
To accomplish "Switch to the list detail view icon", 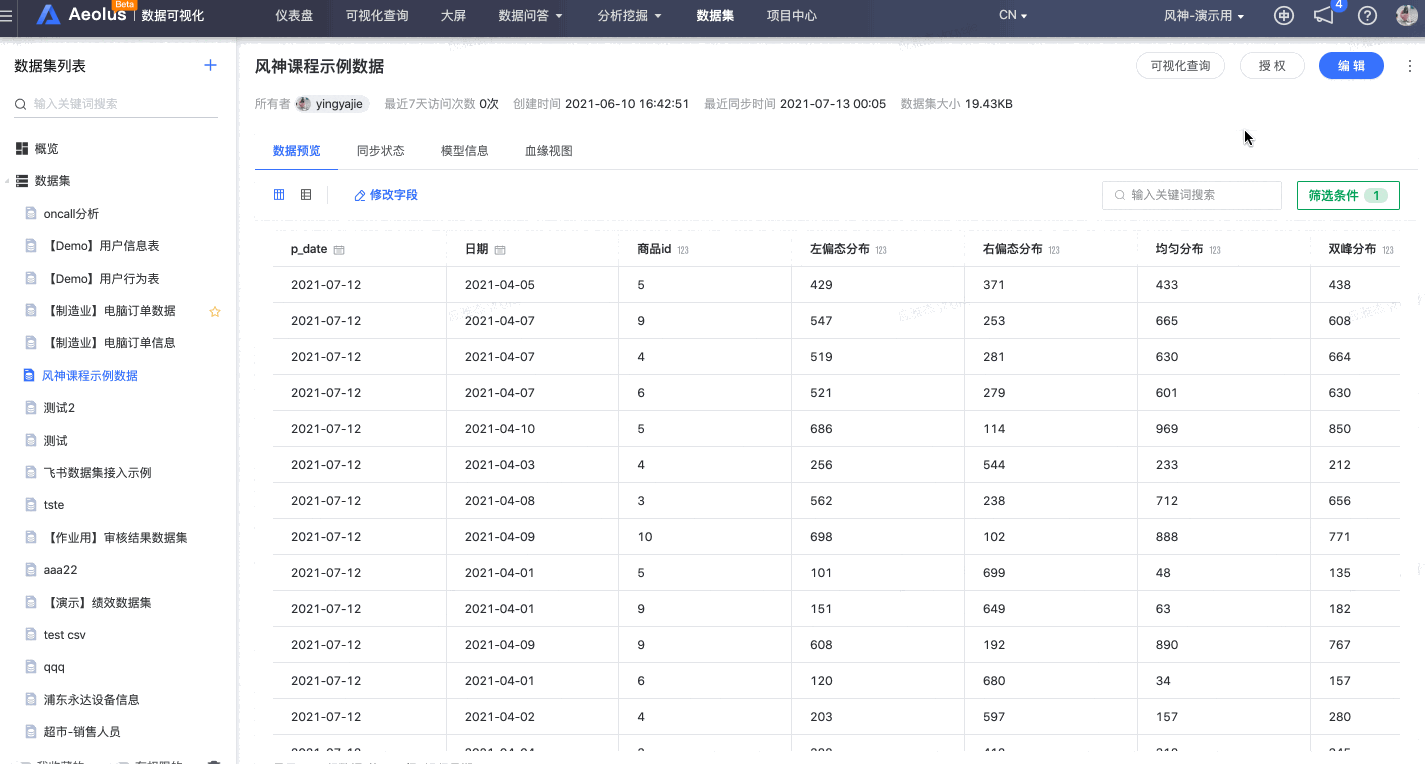I will 306,195.
